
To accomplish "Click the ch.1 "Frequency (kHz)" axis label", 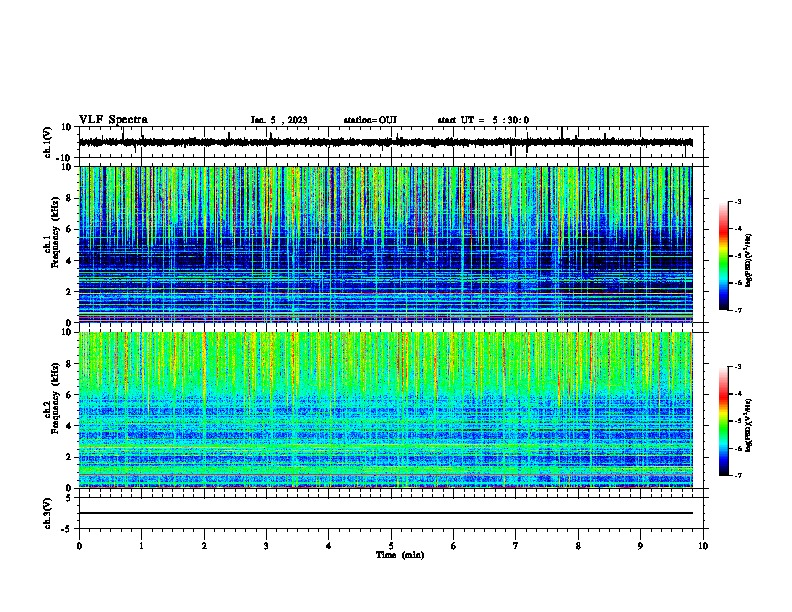I will tap(55, 233).
